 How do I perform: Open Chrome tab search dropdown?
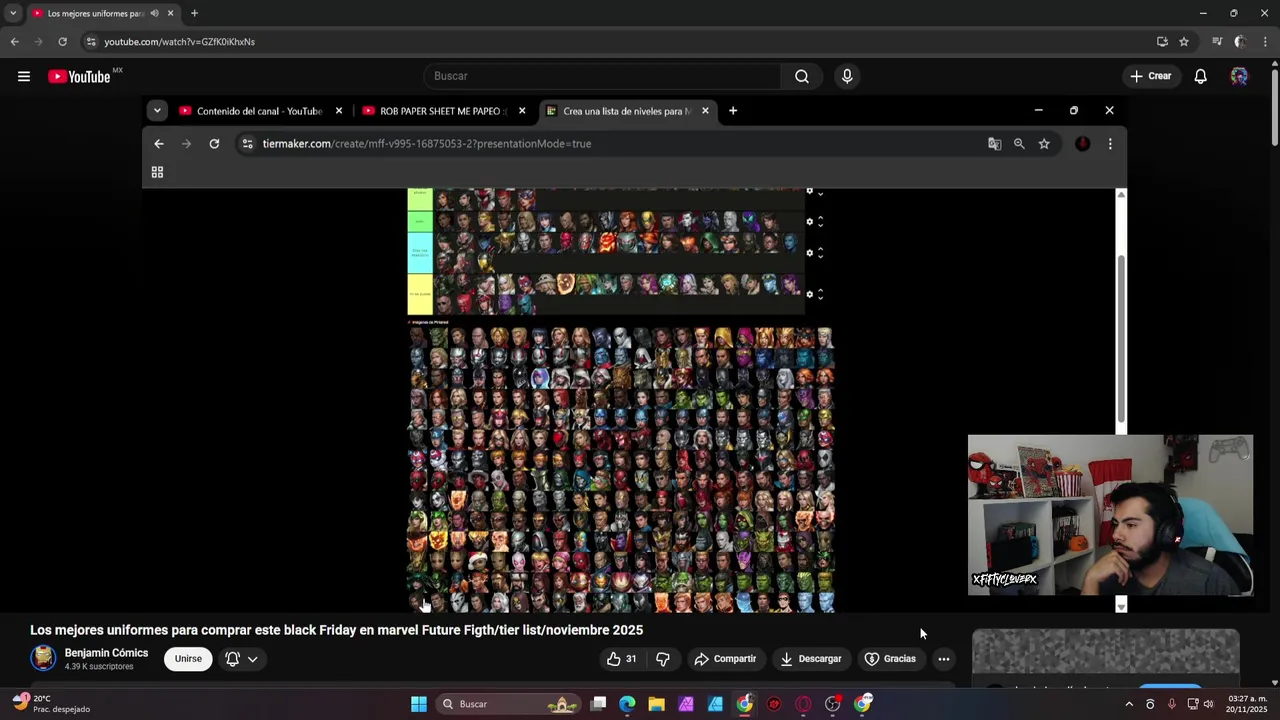[x=13, y=13]
